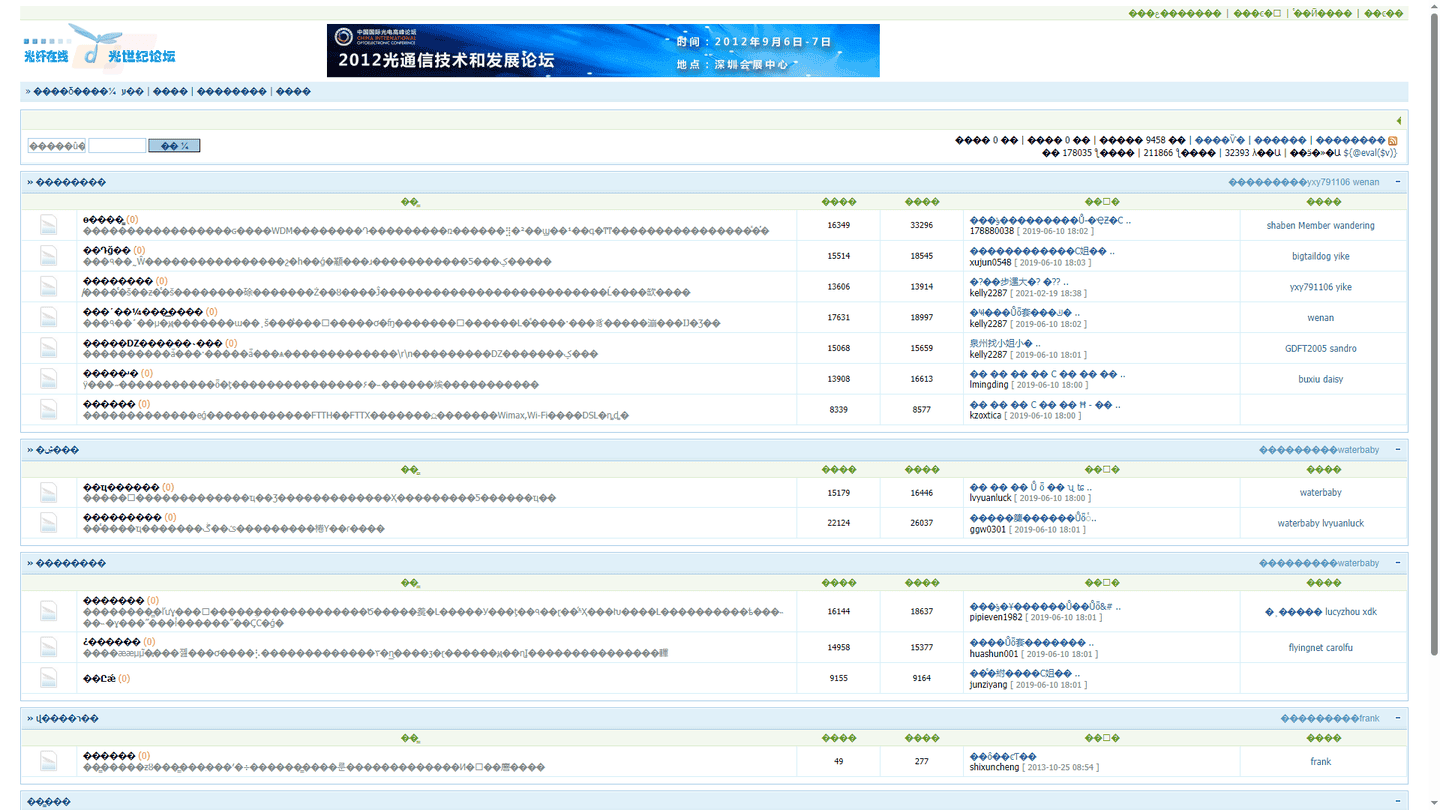1440x810 pixels.
Task: Open the forum icon in the row with 49 topics
Action: (x=48, y=761)
